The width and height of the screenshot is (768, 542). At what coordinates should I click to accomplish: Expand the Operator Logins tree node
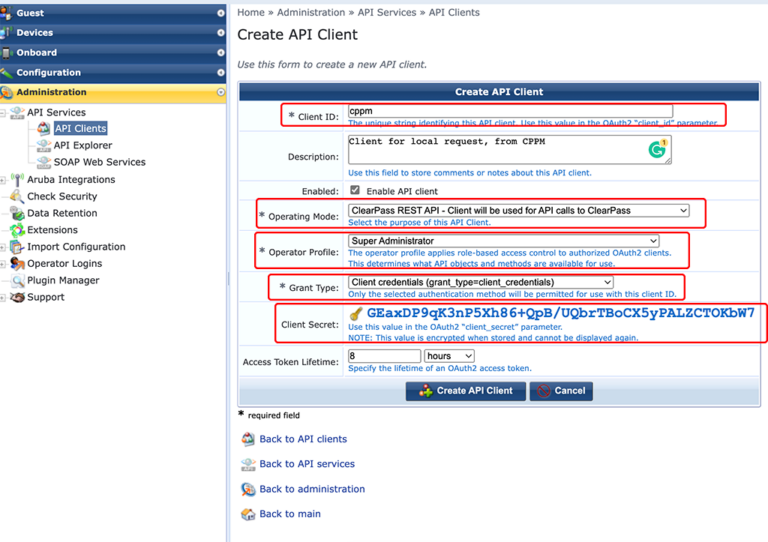coord(3,264)
